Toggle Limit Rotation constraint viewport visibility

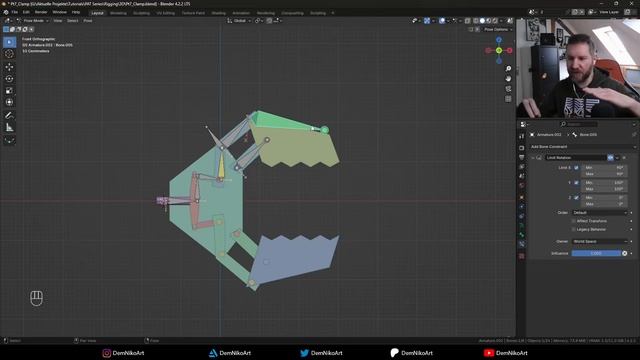610,158
